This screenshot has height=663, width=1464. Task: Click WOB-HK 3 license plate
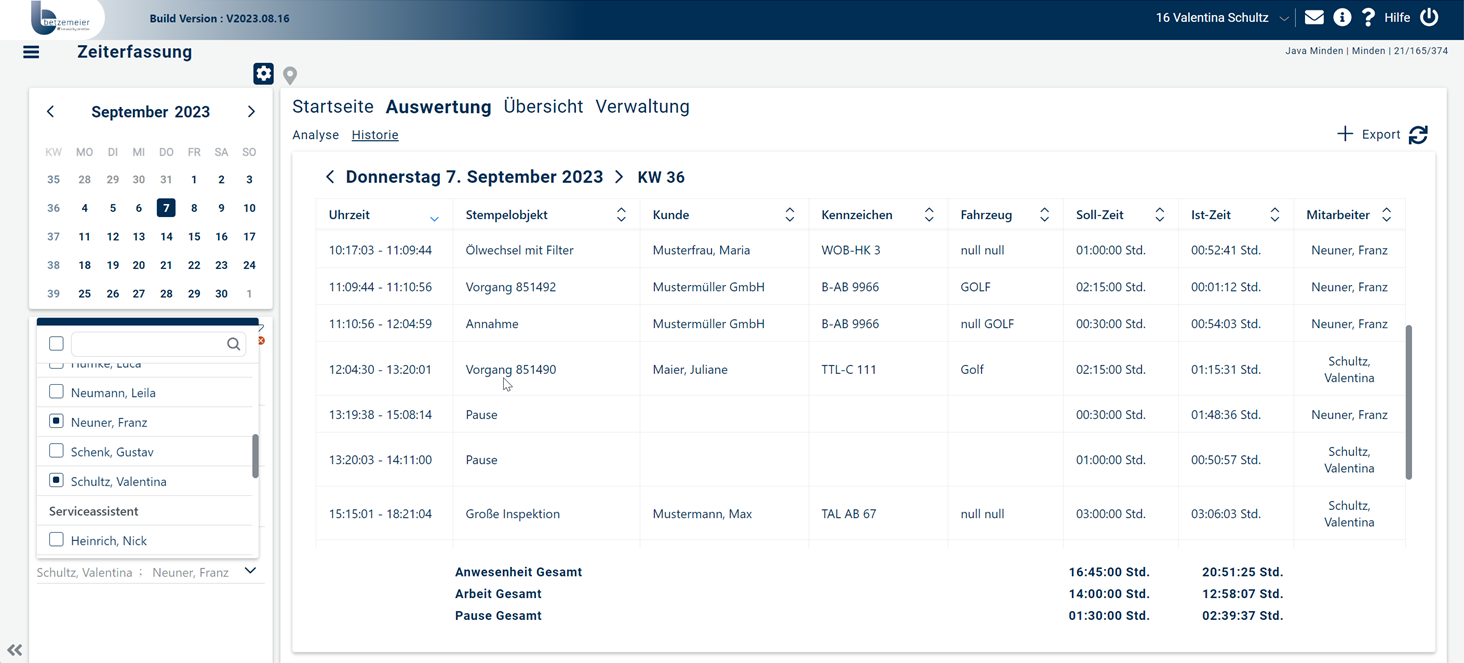point(853,250)
